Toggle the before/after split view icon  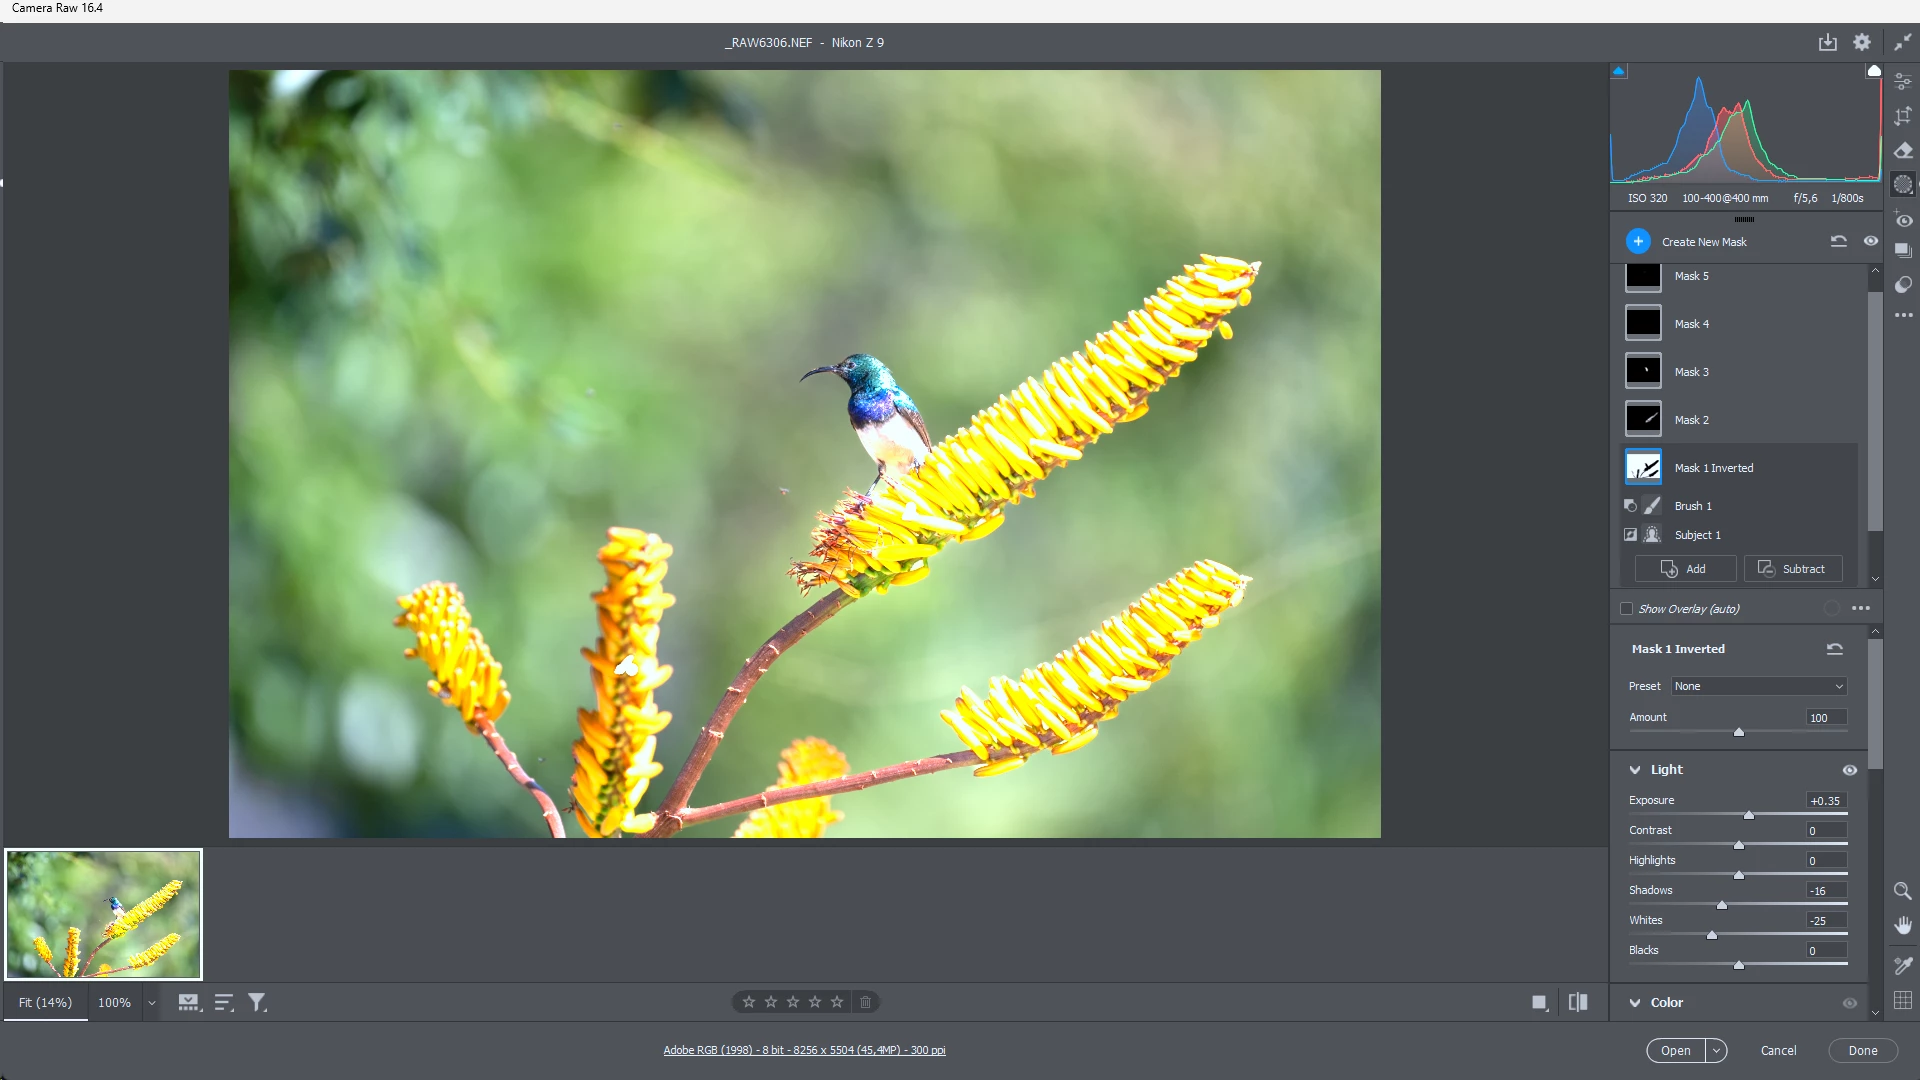pos(1578,1002)
